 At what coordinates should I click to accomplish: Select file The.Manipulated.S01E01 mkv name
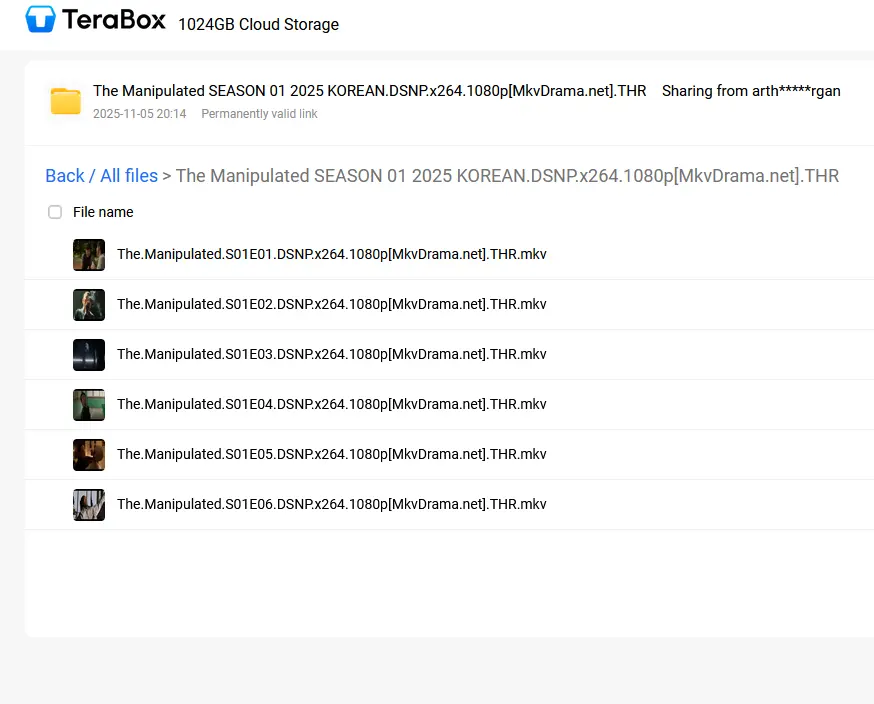click(332, 254)
